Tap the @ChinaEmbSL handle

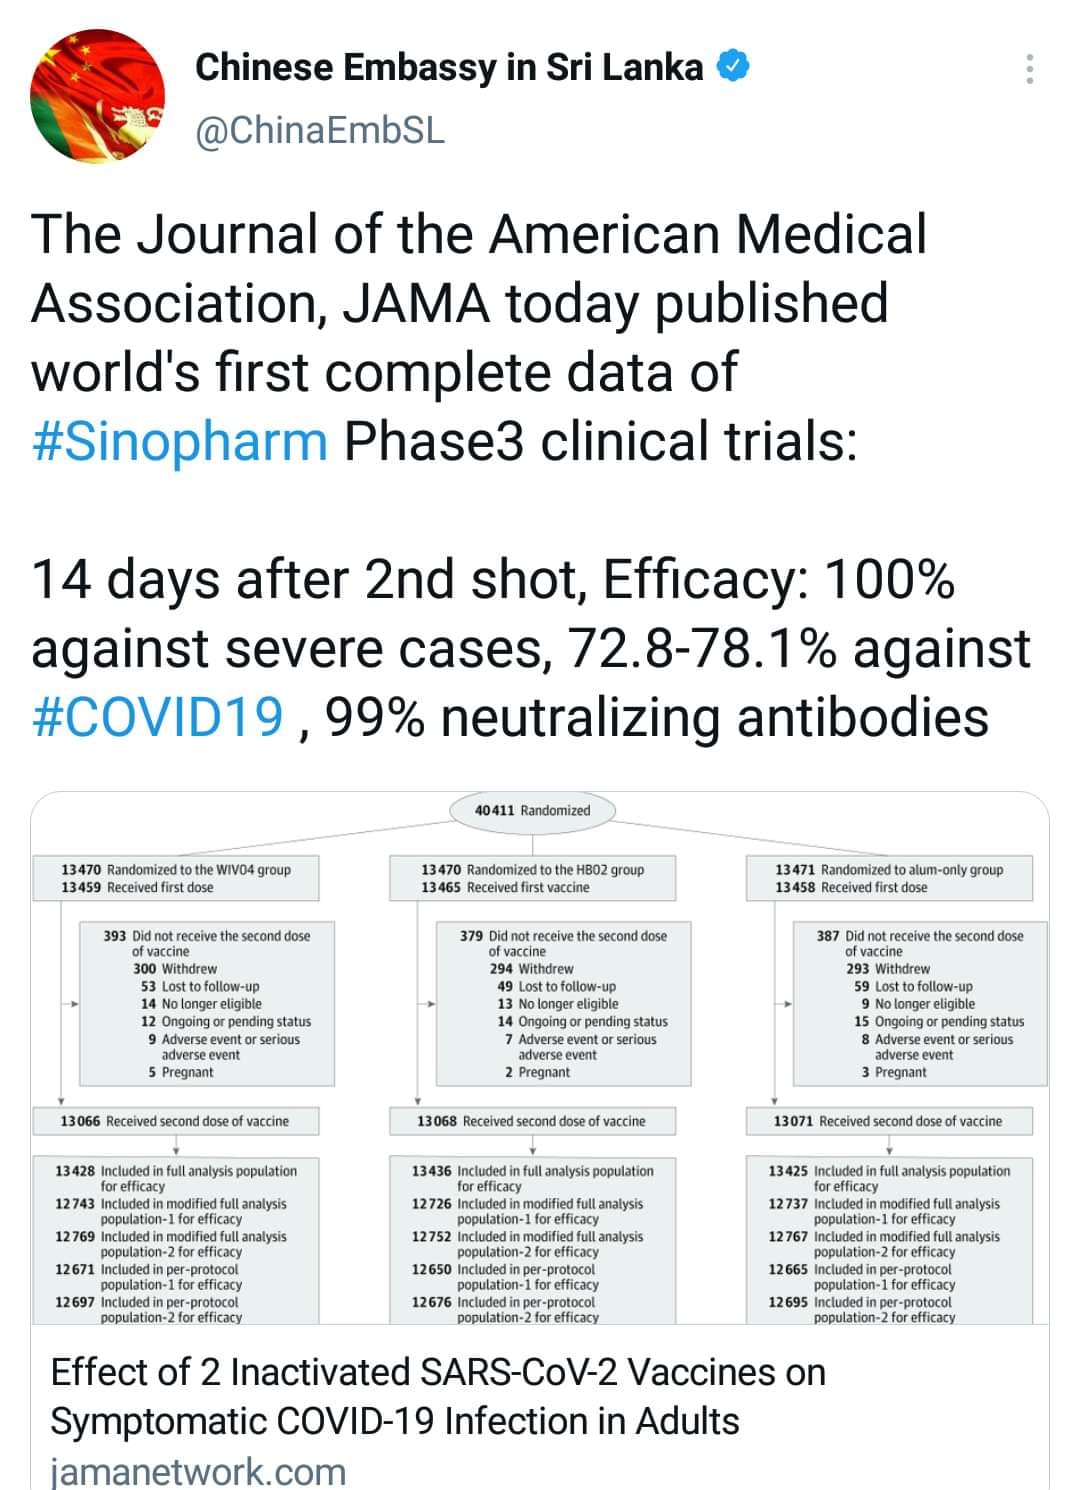[x=320, y=131]
